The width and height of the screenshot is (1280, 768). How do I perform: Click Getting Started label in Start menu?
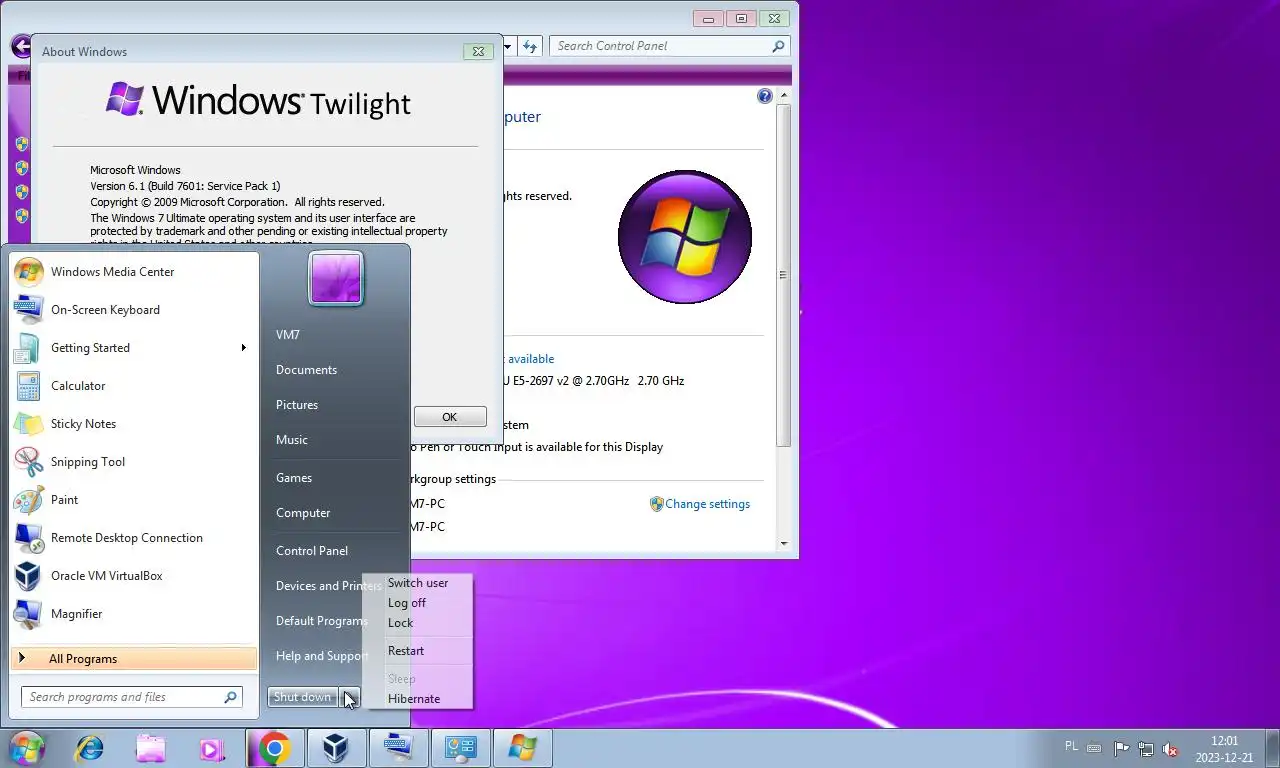[x=91, y=348]
